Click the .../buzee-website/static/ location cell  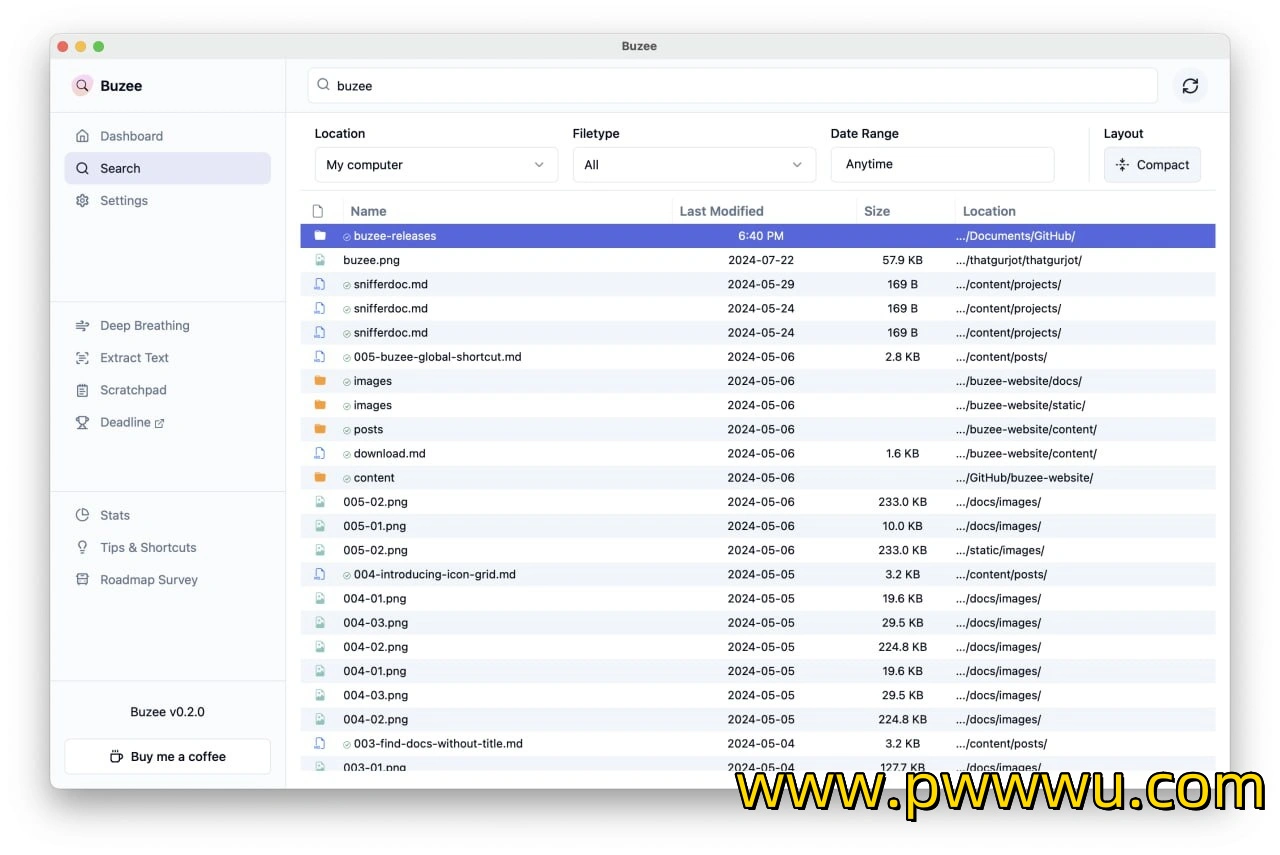pyautogui.click(x=1020, y=405)
